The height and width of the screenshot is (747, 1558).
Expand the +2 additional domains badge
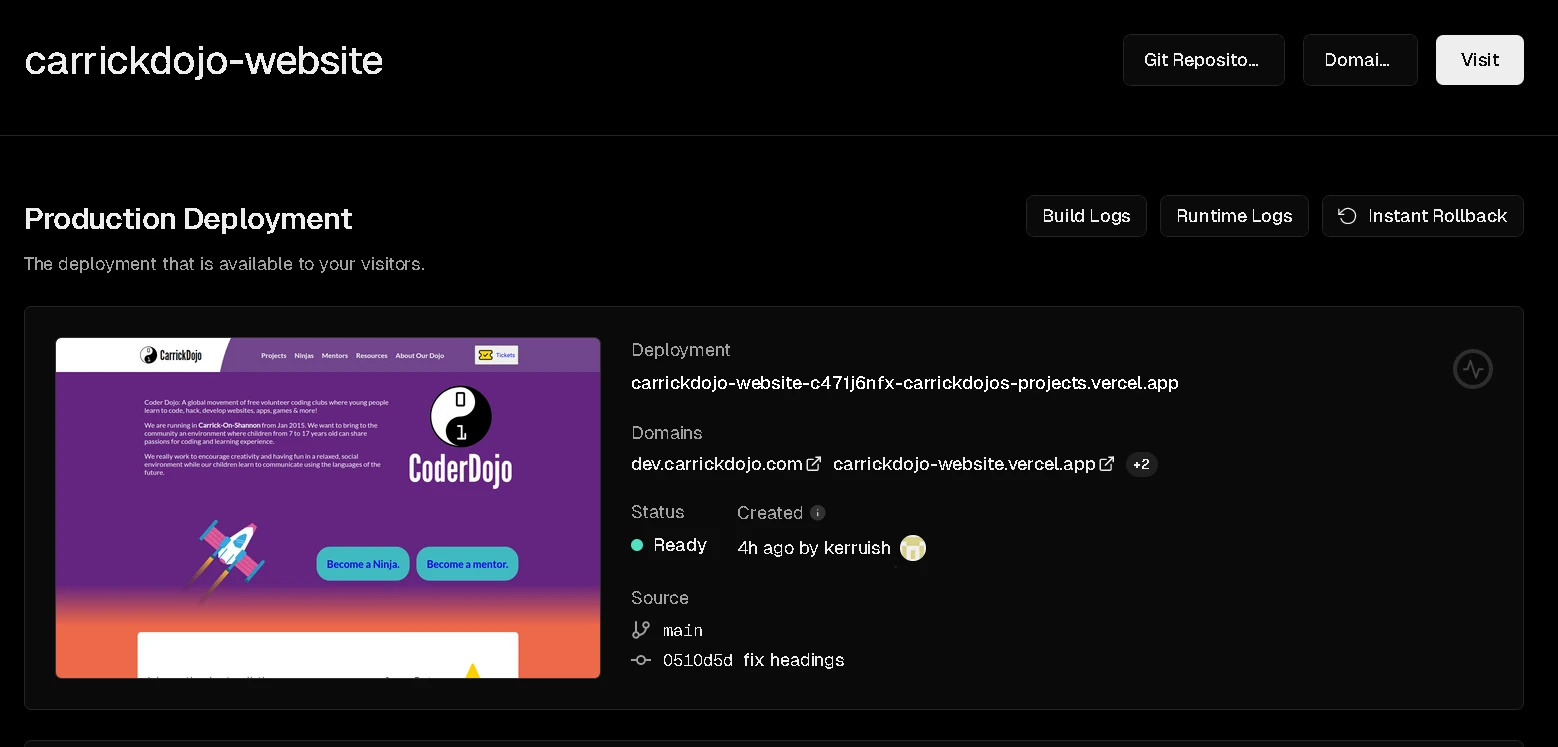pos(1141,464)
